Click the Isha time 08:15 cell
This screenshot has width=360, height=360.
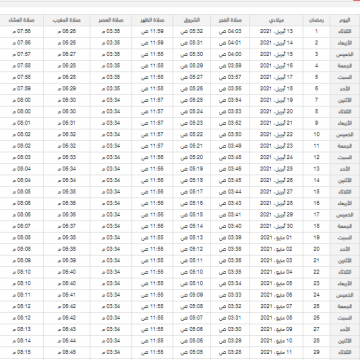(21, 352)
